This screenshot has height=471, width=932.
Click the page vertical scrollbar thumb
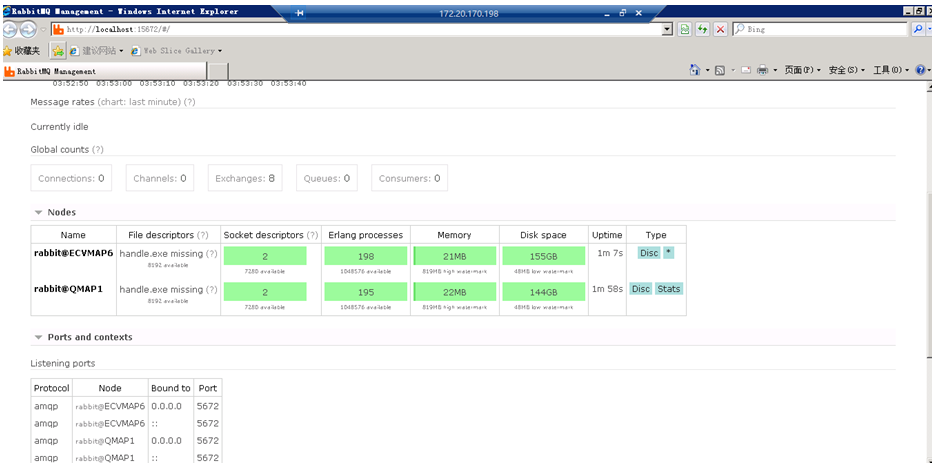click(929, 274)
